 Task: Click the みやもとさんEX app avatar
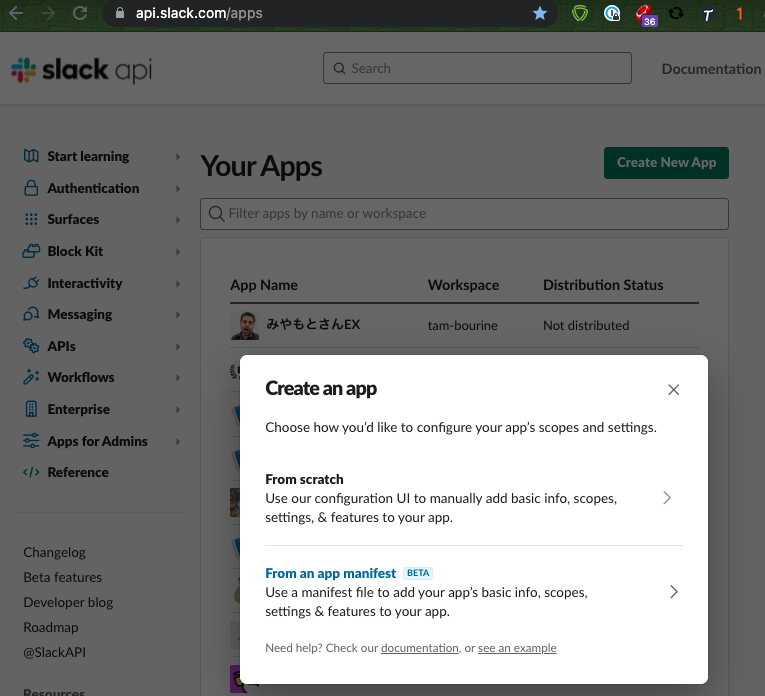click(244, 325)
